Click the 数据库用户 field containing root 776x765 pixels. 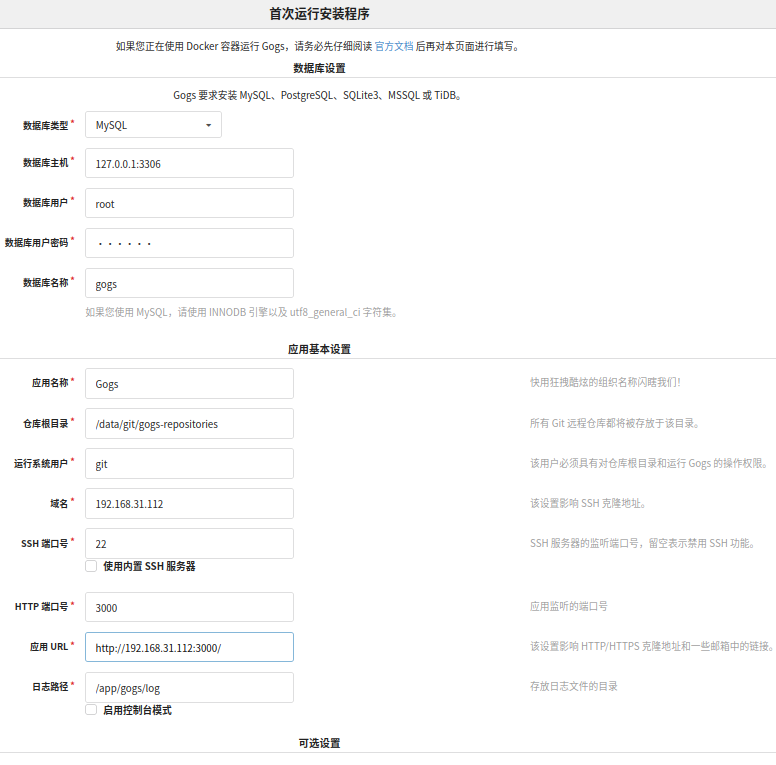(x=190, y=203)
